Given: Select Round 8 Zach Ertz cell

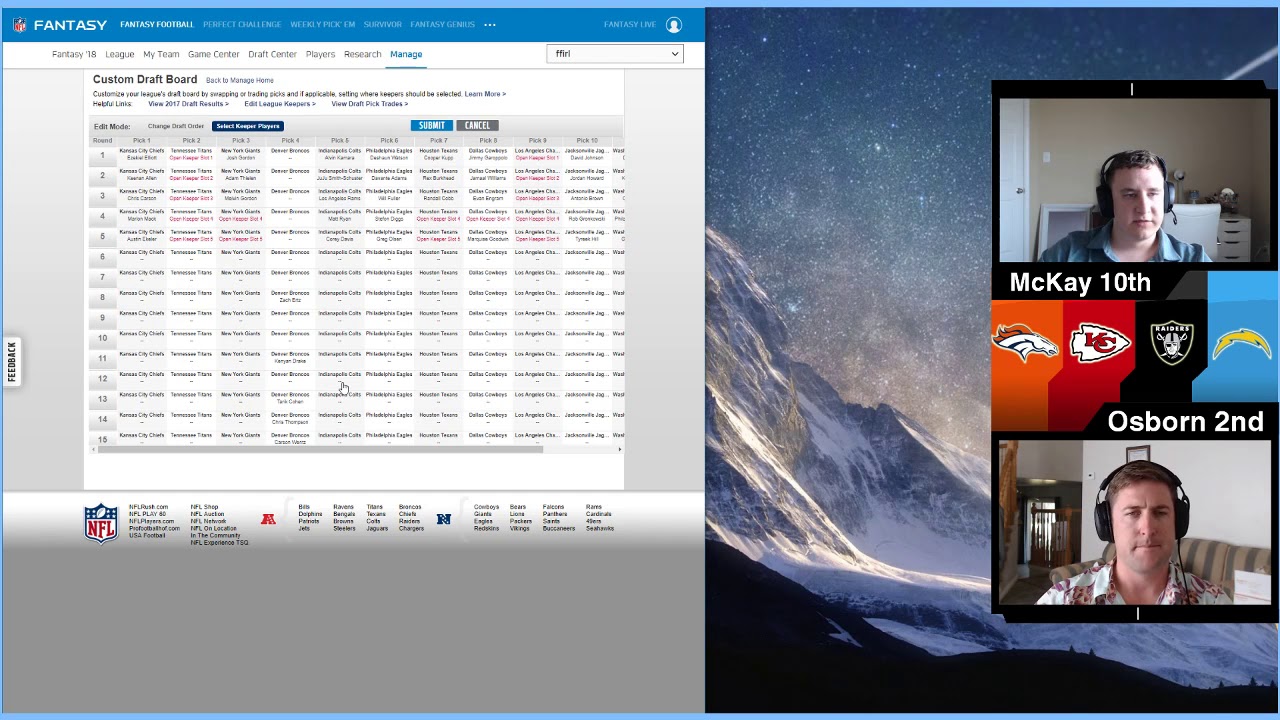Looking at the screenshot, I should click(290, 297).
